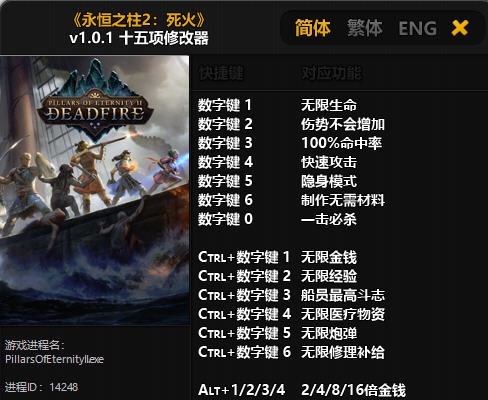Click 船员最高斗志 function
The image size is (488, 400).
343,295
